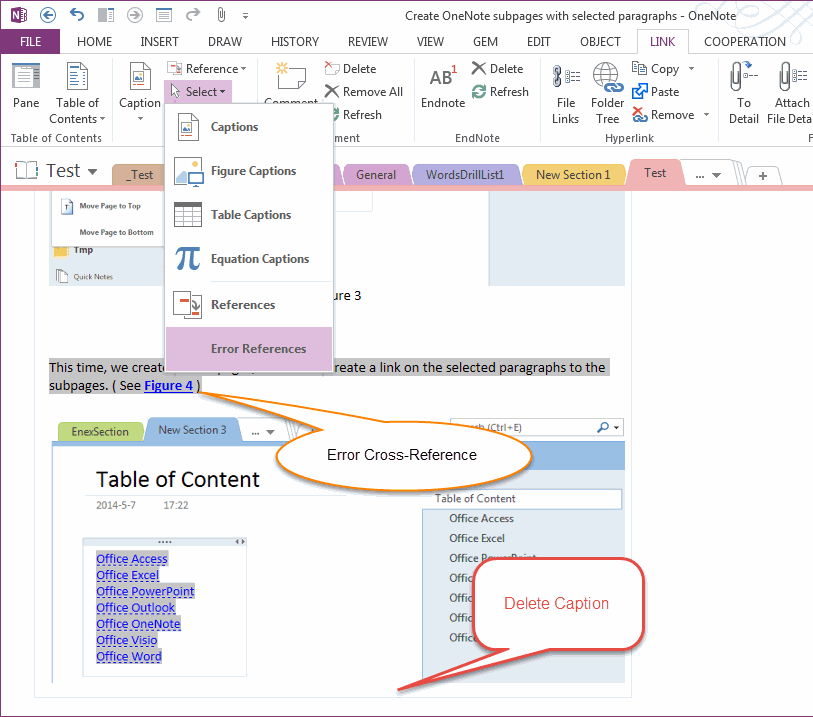Screen dimensions: 813x717
Task: Choose References from the Select menu
Action: tap(249, 305)
